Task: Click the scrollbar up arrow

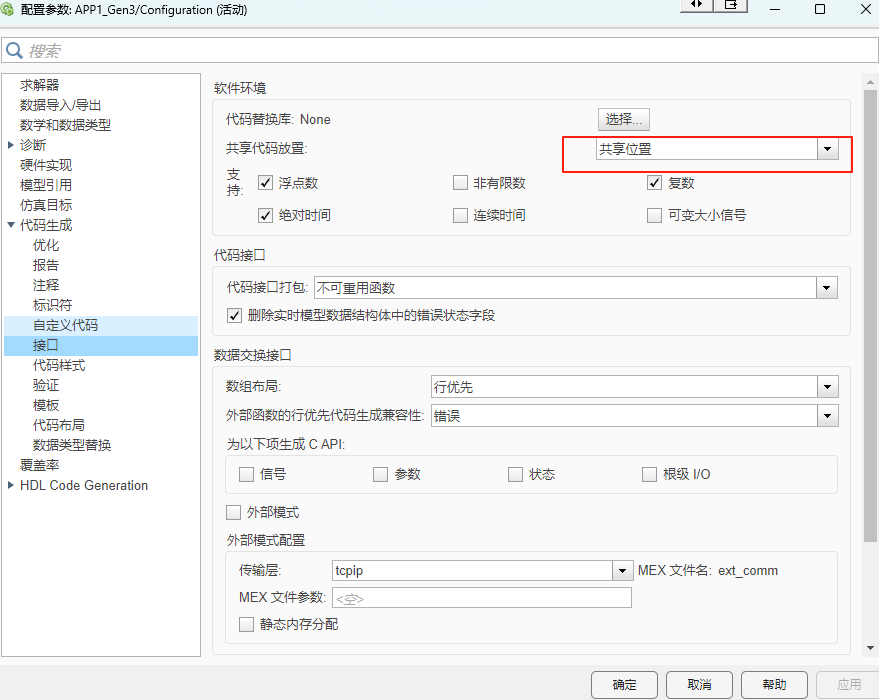Action: pos(870,82)
